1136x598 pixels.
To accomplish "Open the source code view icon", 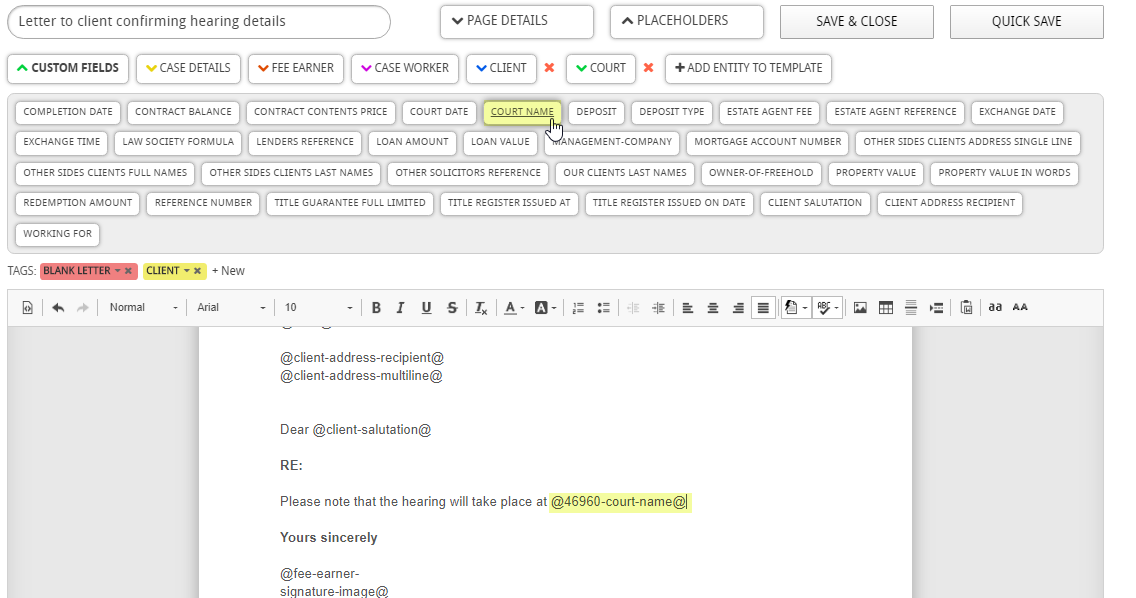I will 27,307.
